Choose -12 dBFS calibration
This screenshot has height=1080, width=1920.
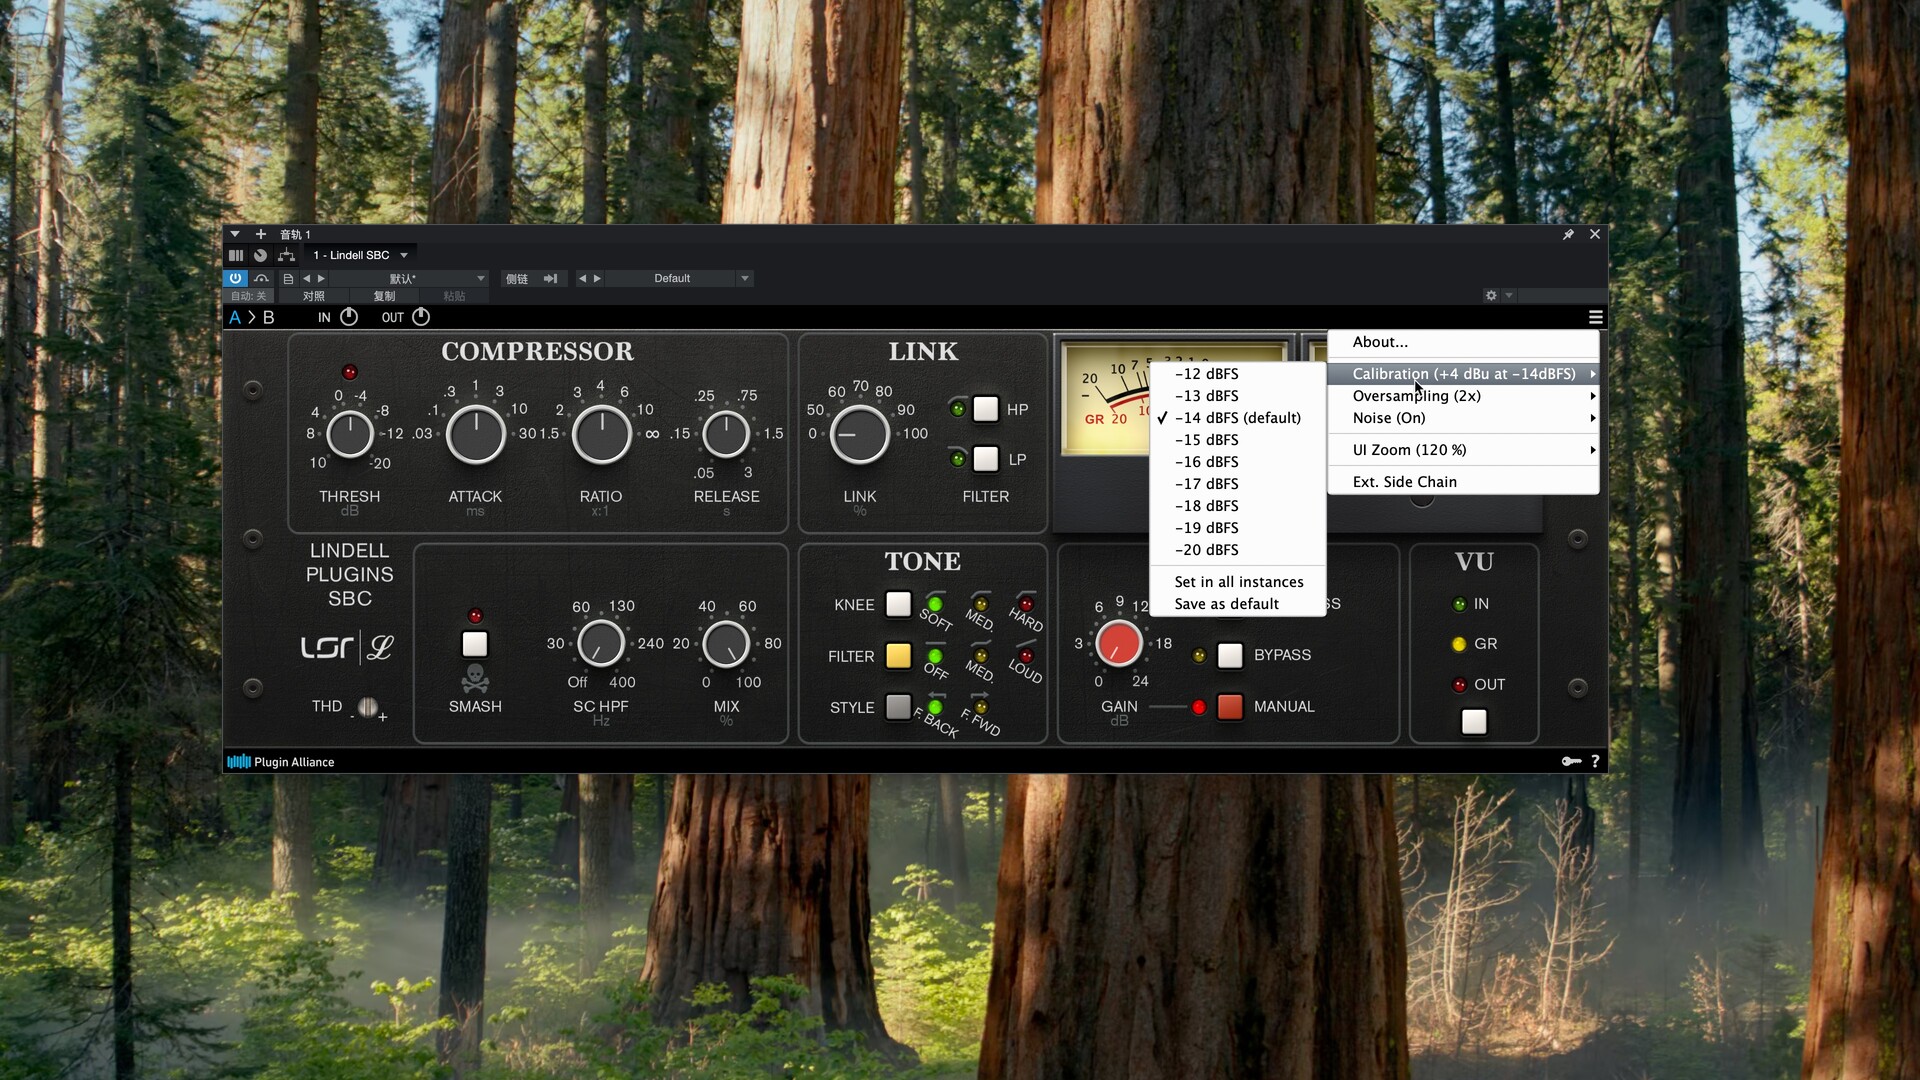(x=1238, y=374)
